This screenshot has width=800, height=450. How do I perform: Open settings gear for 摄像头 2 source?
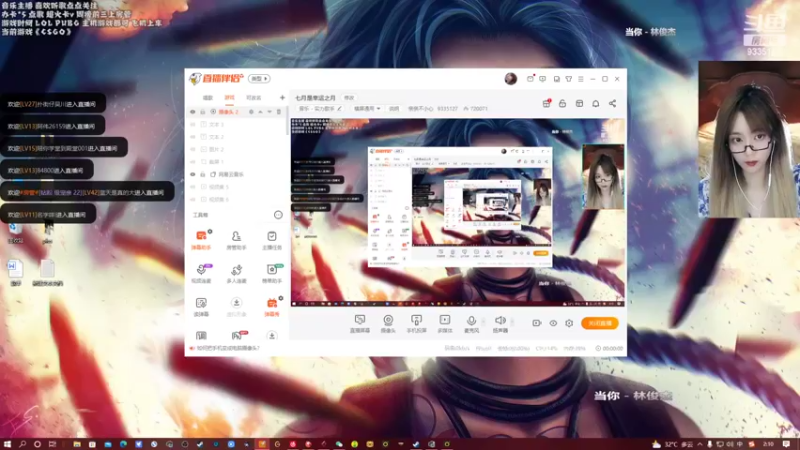point(251,112)
